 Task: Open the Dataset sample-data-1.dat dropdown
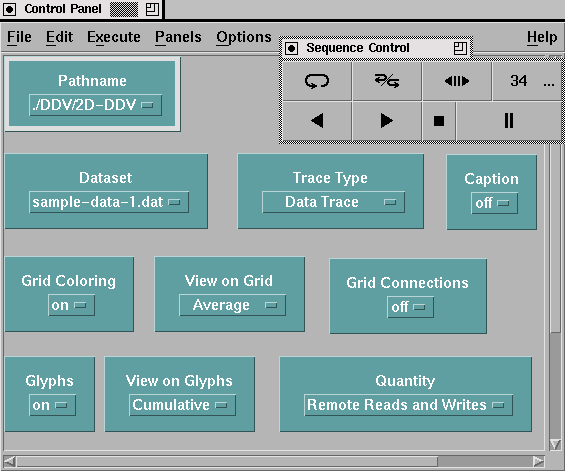pyautogui.click(x=109, y=202)
